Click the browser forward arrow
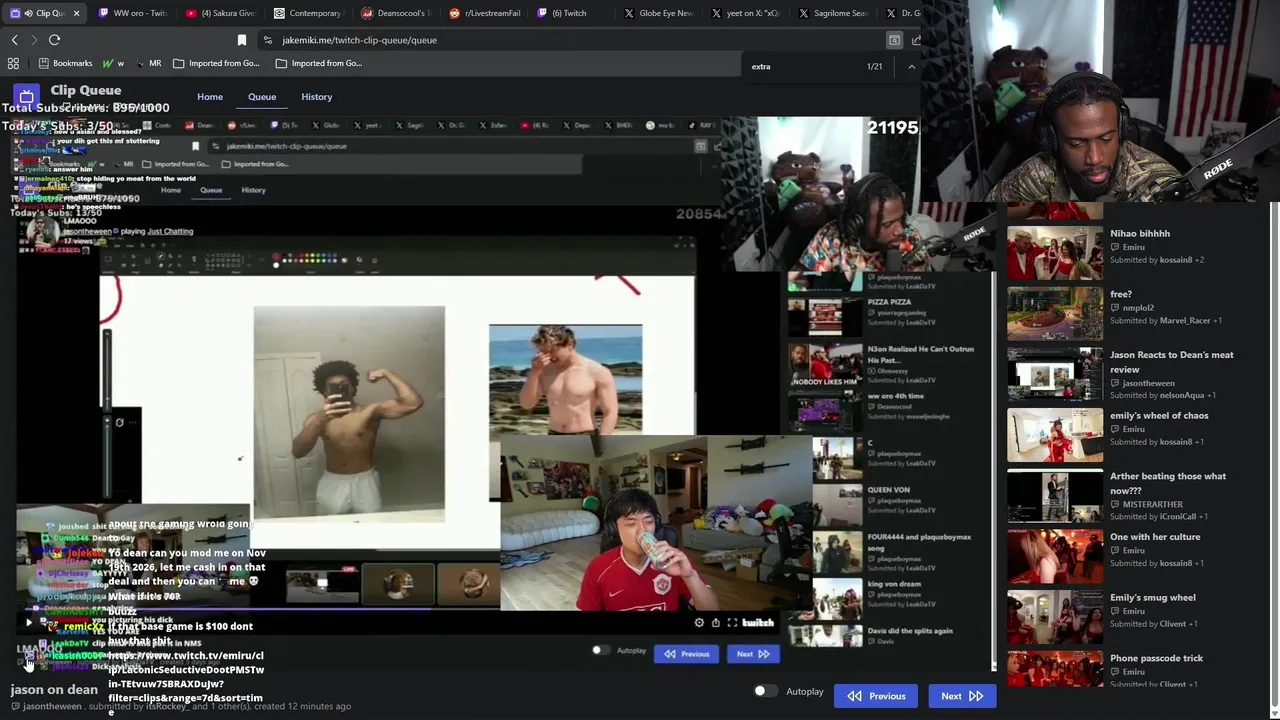Screen dimensions: 1280x720 point(34,40)
